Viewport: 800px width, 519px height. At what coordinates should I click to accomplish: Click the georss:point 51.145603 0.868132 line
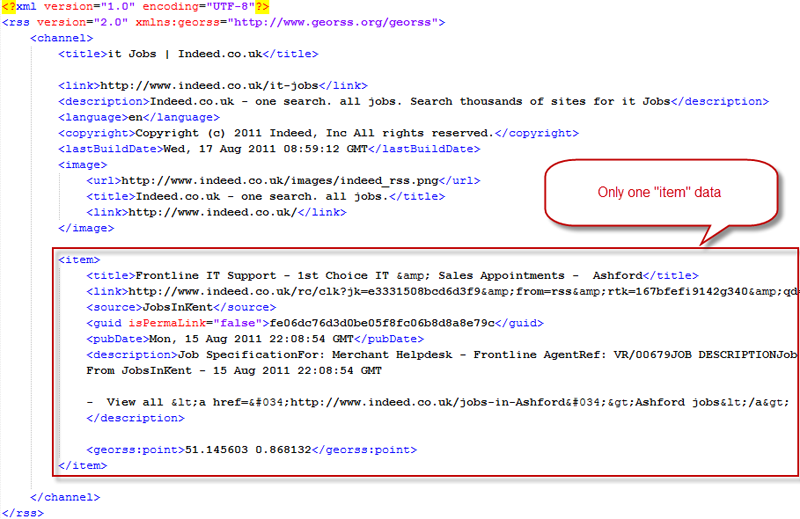click(252, 450)
